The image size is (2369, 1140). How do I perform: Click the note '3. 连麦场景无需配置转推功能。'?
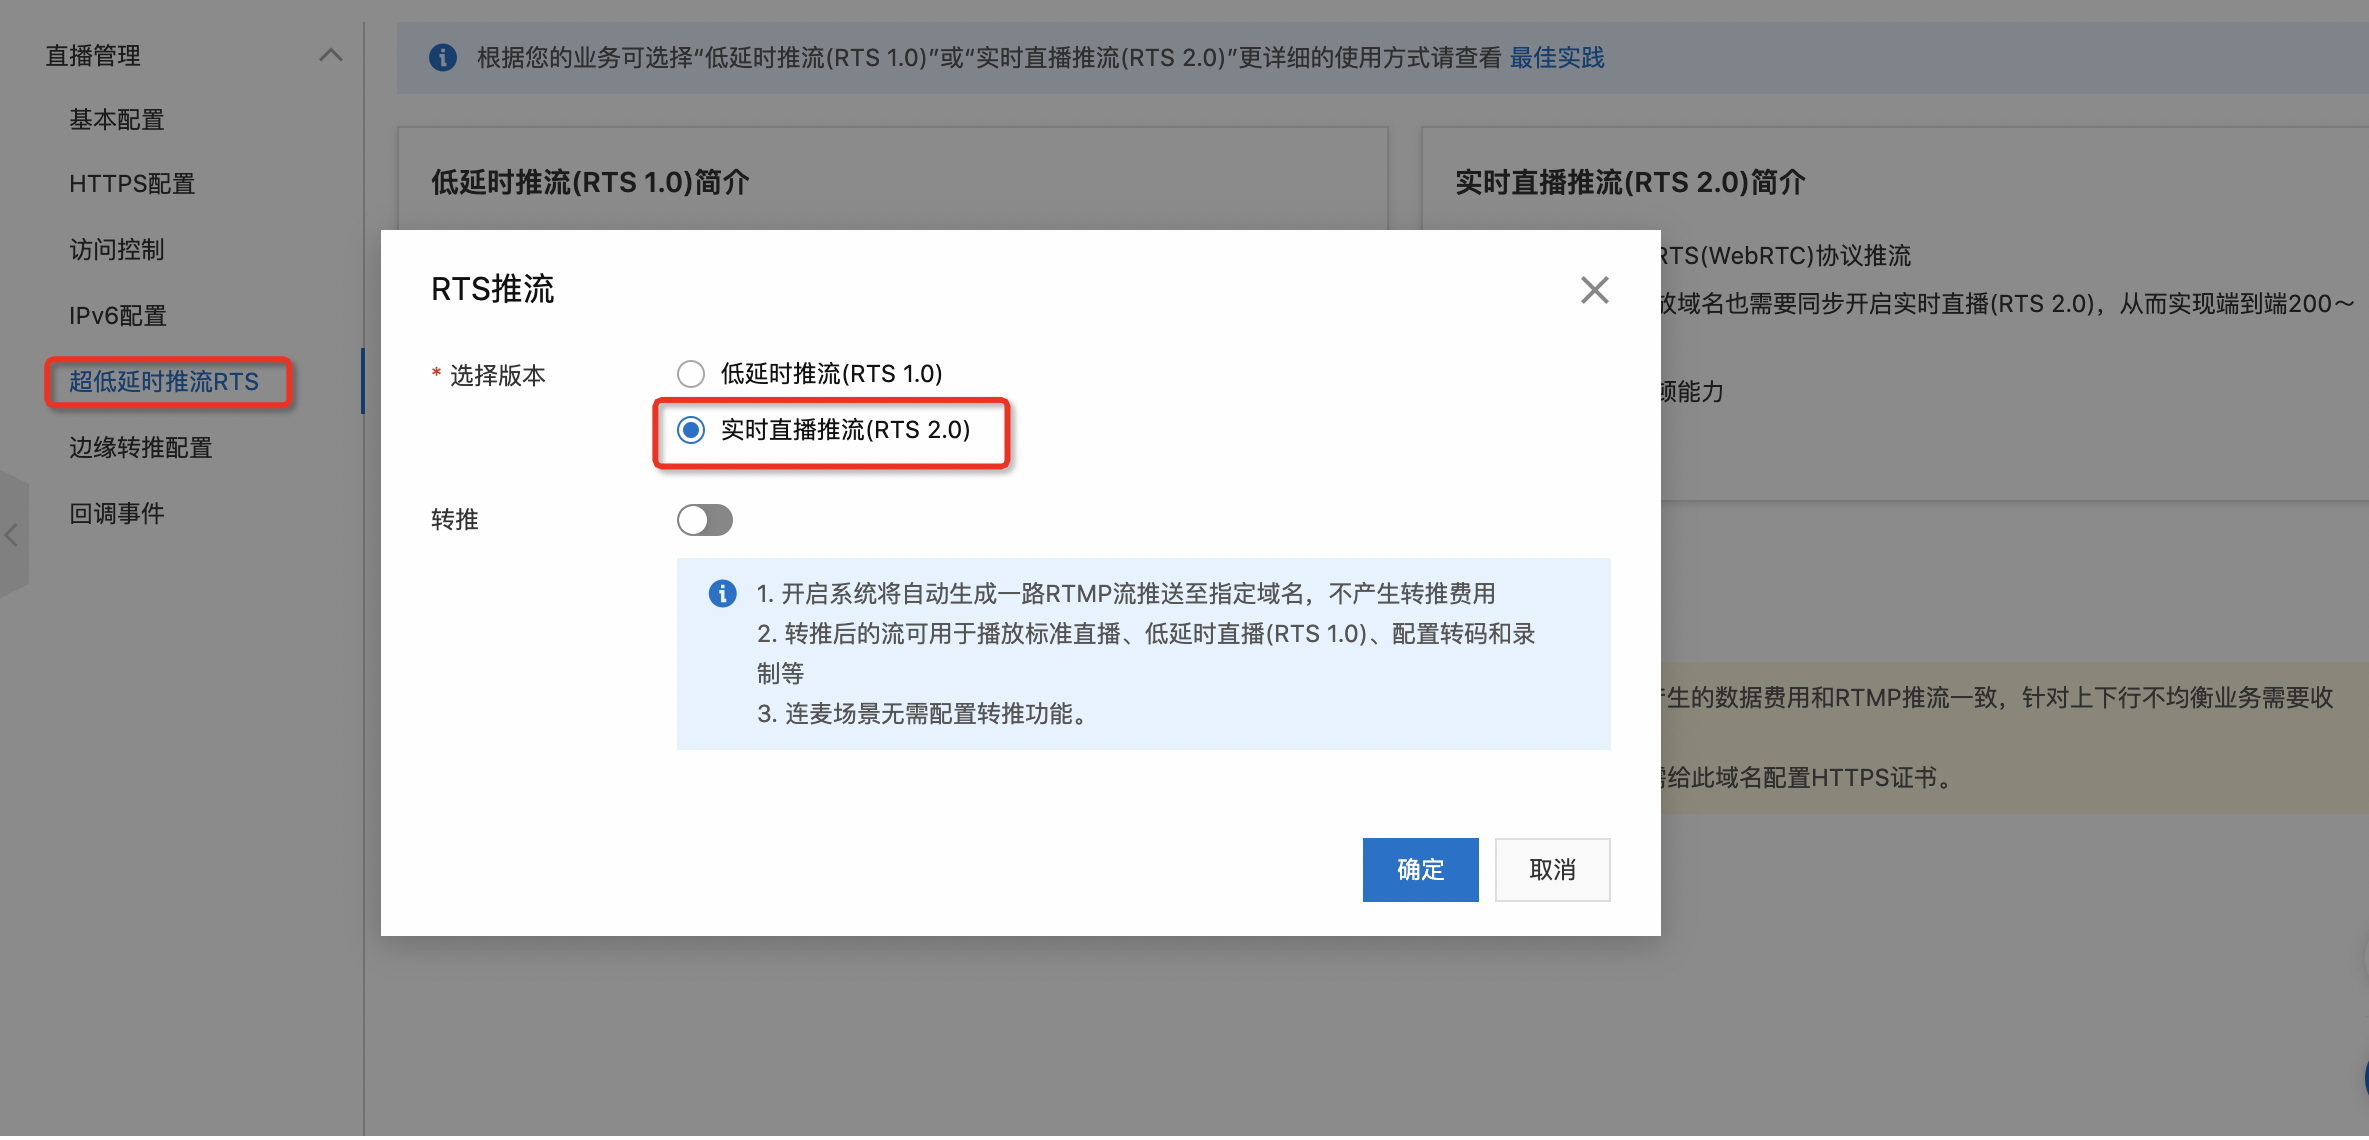925,714
